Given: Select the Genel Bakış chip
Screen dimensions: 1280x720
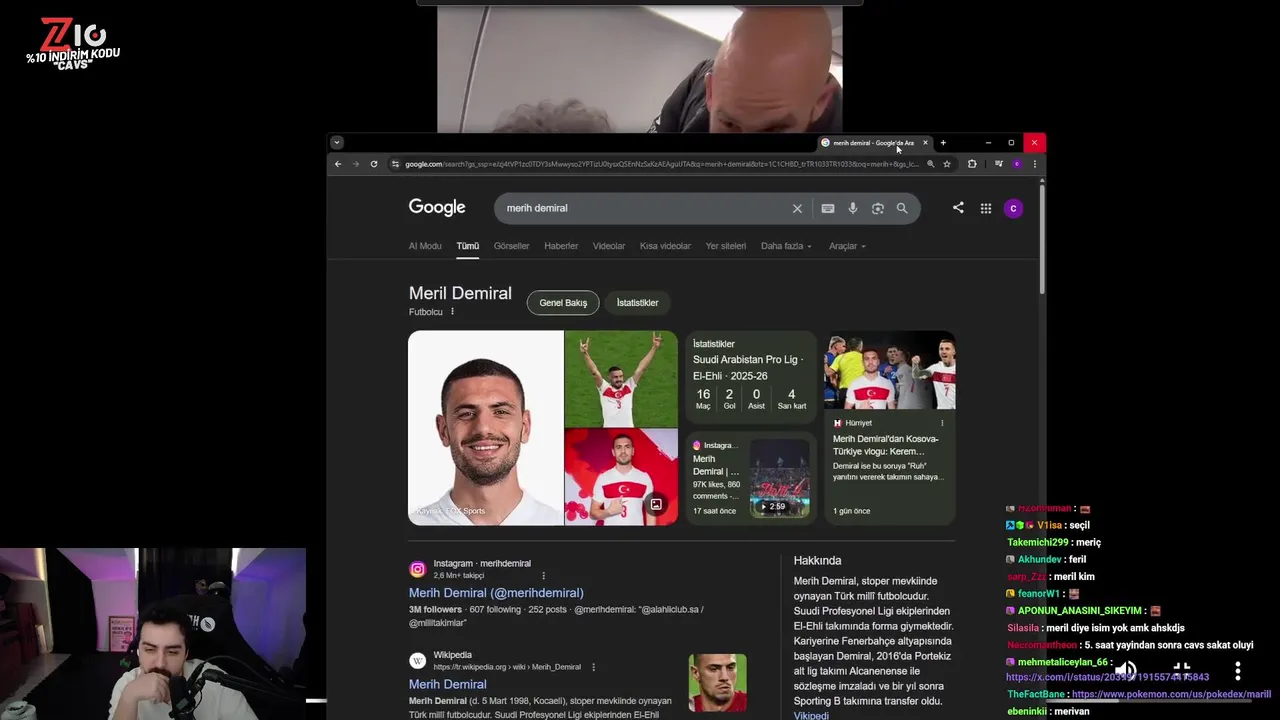Looking at the screenshot, I should click(563, 303).
